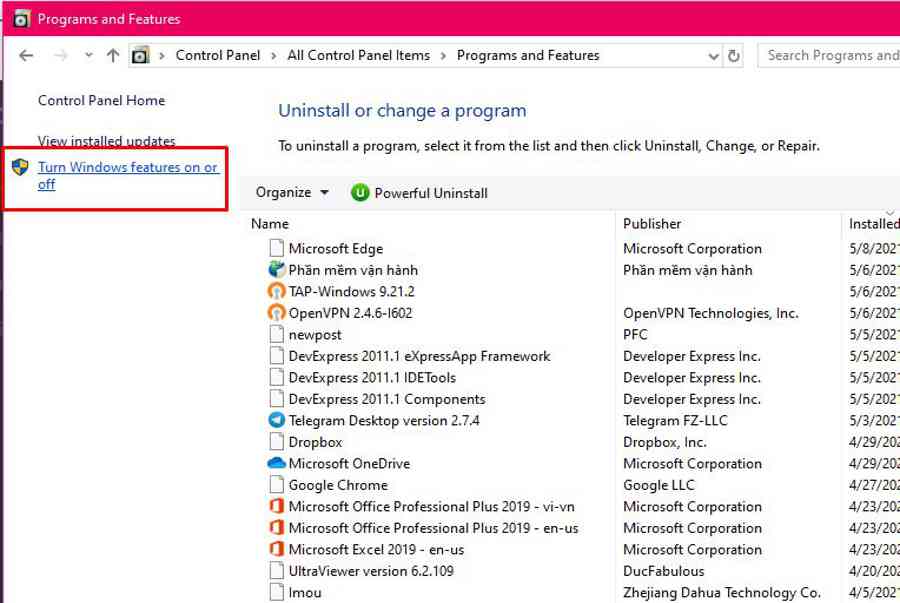Image resolution: width=900 pixels, height=603 pixels.
Task: Select the Imou program name
Action: pos(305,593)
